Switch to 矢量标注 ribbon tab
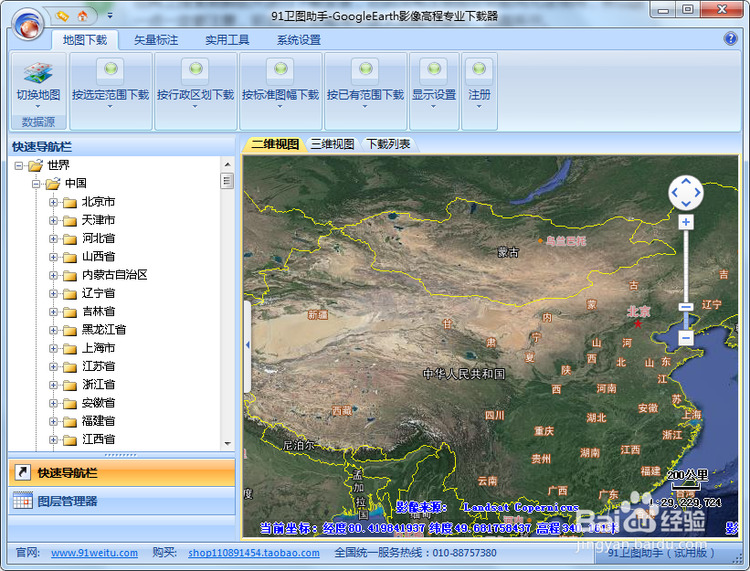The height and width of the screenshot is (571, 750). pyautogui.click(x=156, y=40)
